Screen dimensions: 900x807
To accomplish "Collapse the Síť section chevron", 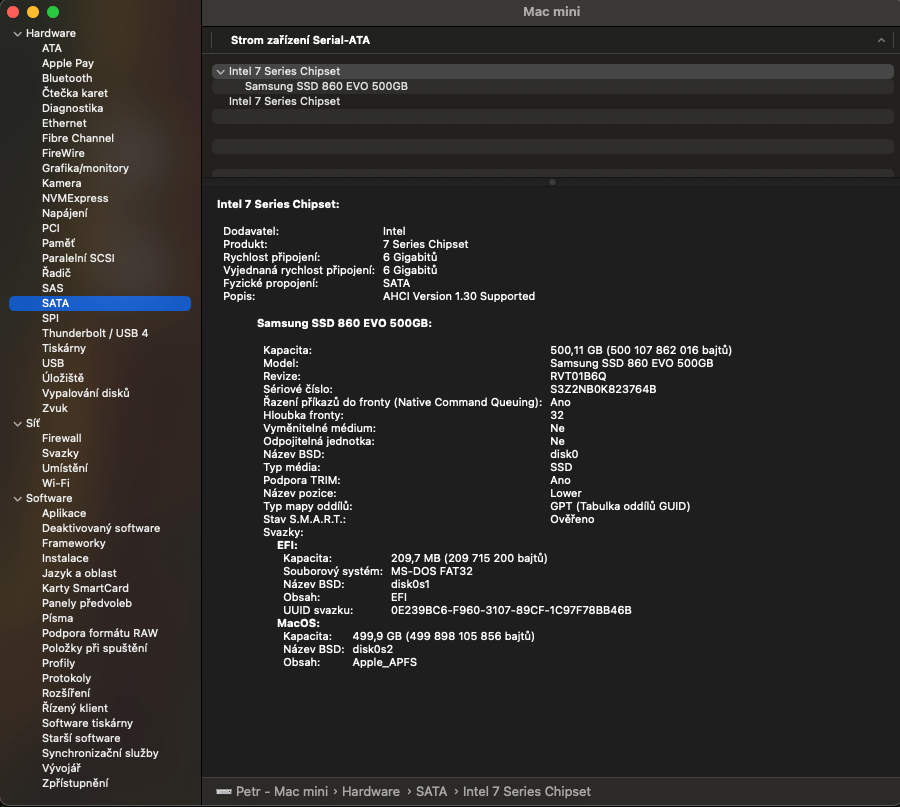I will (x=17, y=424).
